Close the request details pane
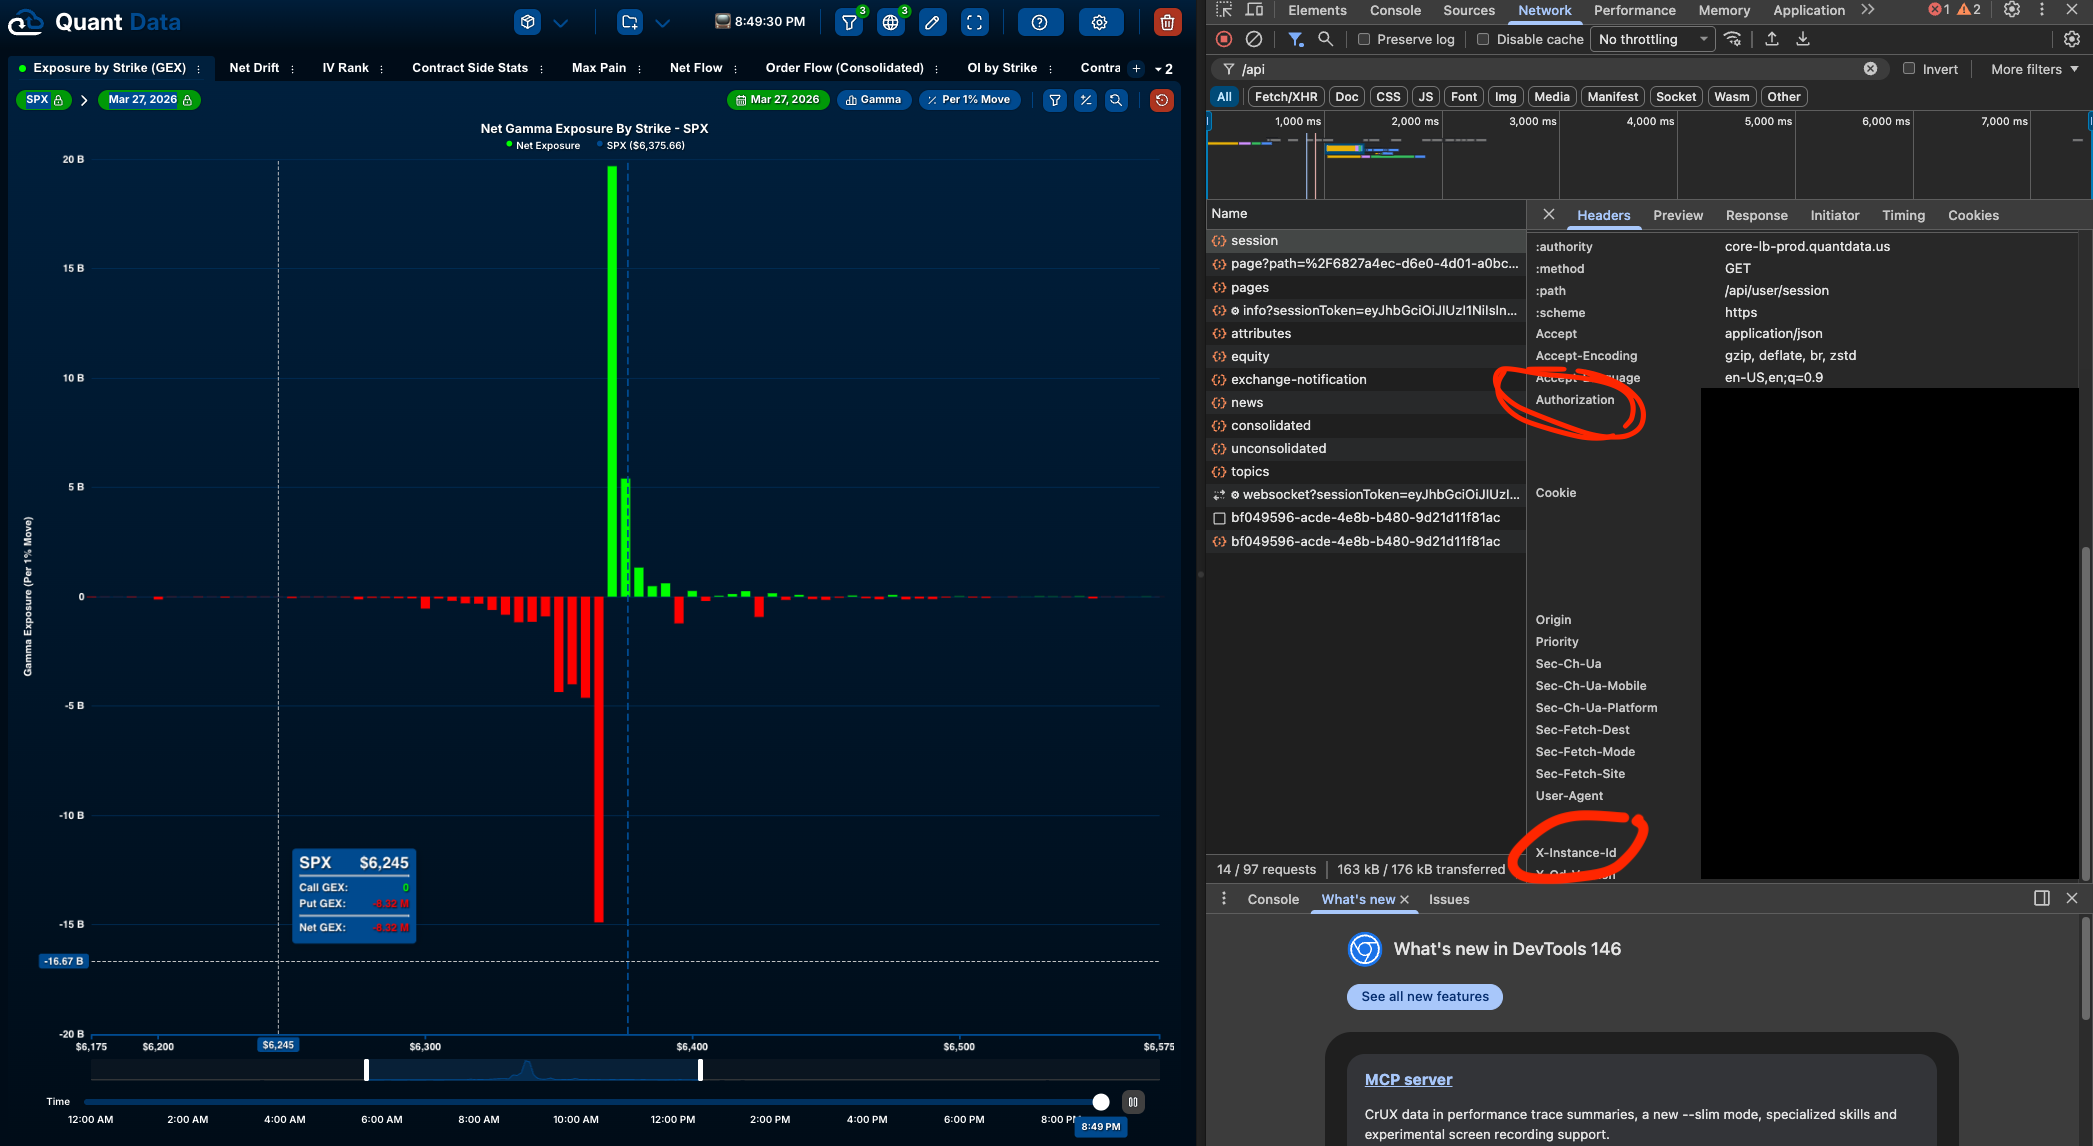Image resolution: width=2093 pixels, height=1146 pixels. click(x=1549, y=215)
